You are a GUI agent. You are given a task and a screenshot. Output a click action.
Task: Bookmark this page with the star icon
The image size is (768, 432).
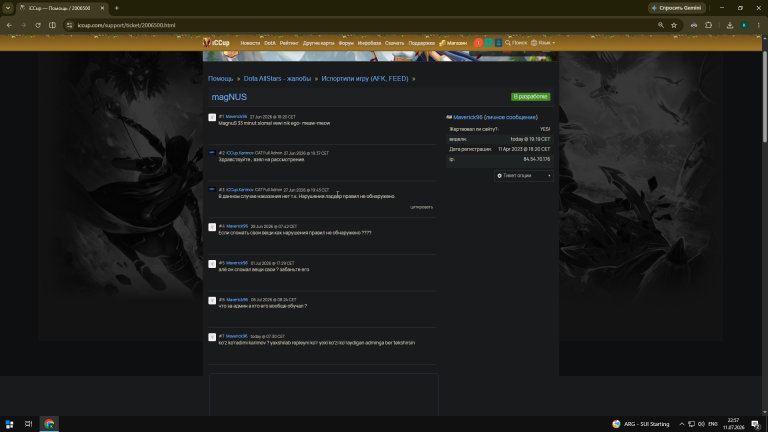[674, 25]
